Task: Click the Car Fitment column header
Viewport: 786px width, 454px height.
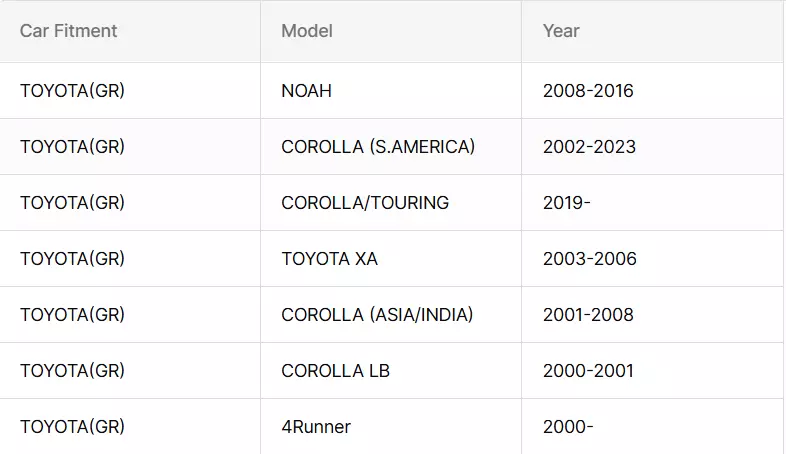Action: point(130,31)
